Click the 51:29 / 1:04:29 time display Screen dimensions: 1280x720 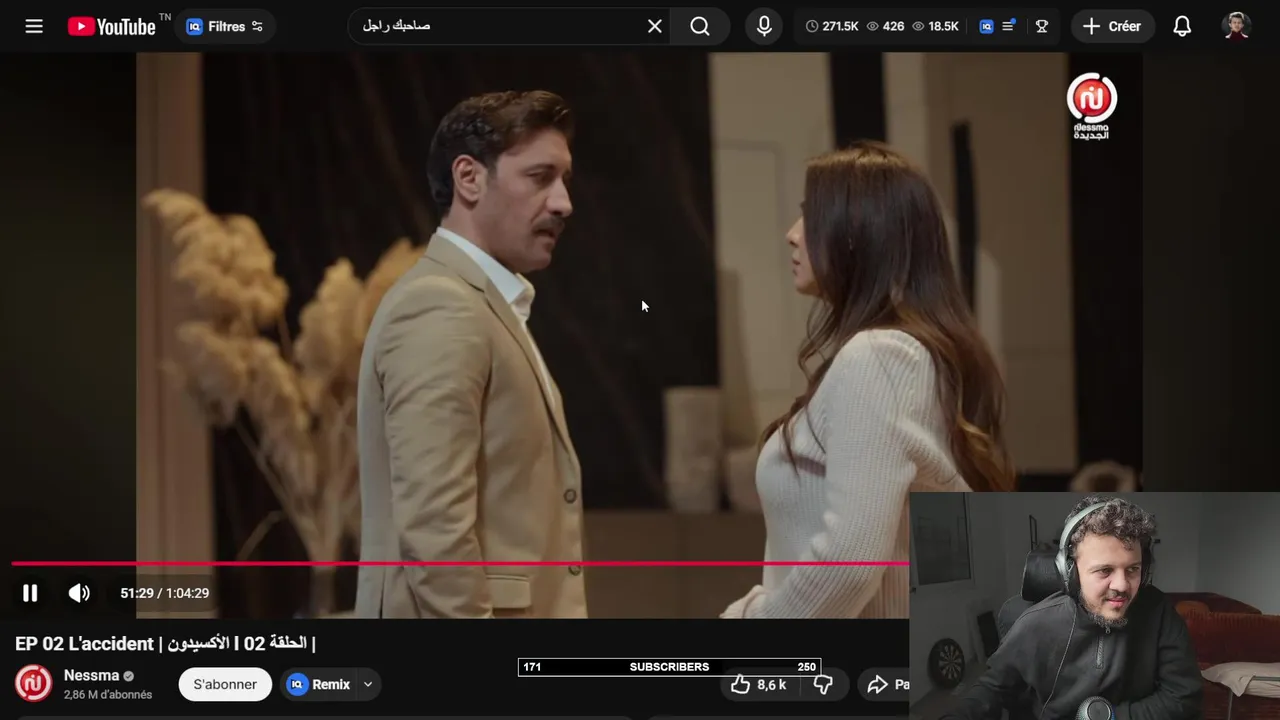click(x=165, y=593)
